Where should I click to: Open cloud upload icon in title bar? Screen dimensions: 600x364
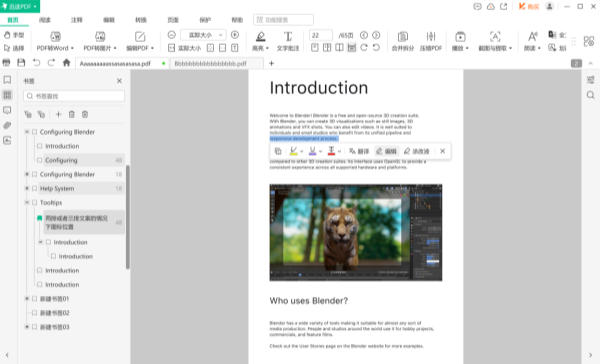[491, 7]
